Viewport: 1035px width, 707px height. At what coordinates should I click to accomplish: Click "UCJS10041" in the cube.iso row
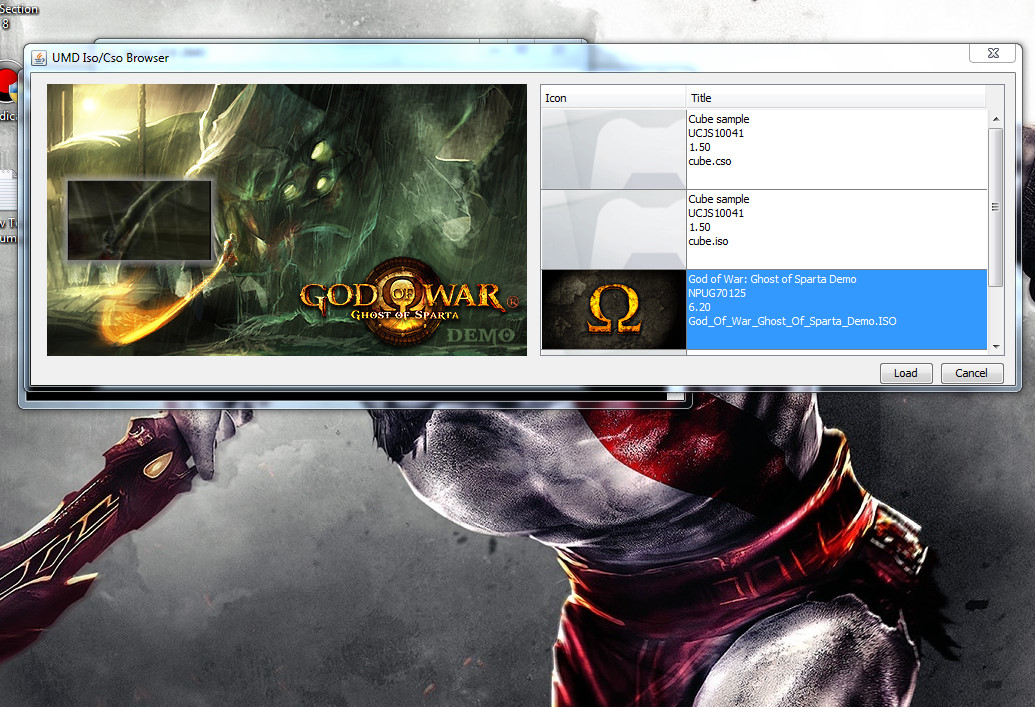tap(716, 213)
